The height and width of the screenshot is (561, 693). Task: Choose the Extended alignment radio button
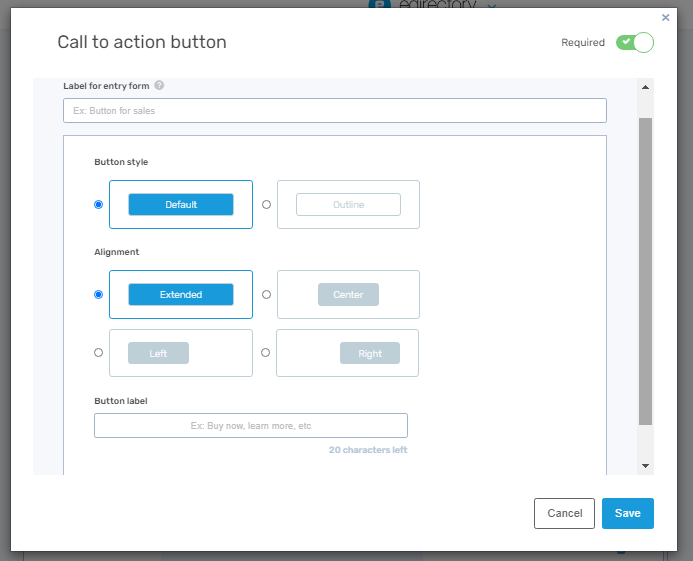click(98, 295)
